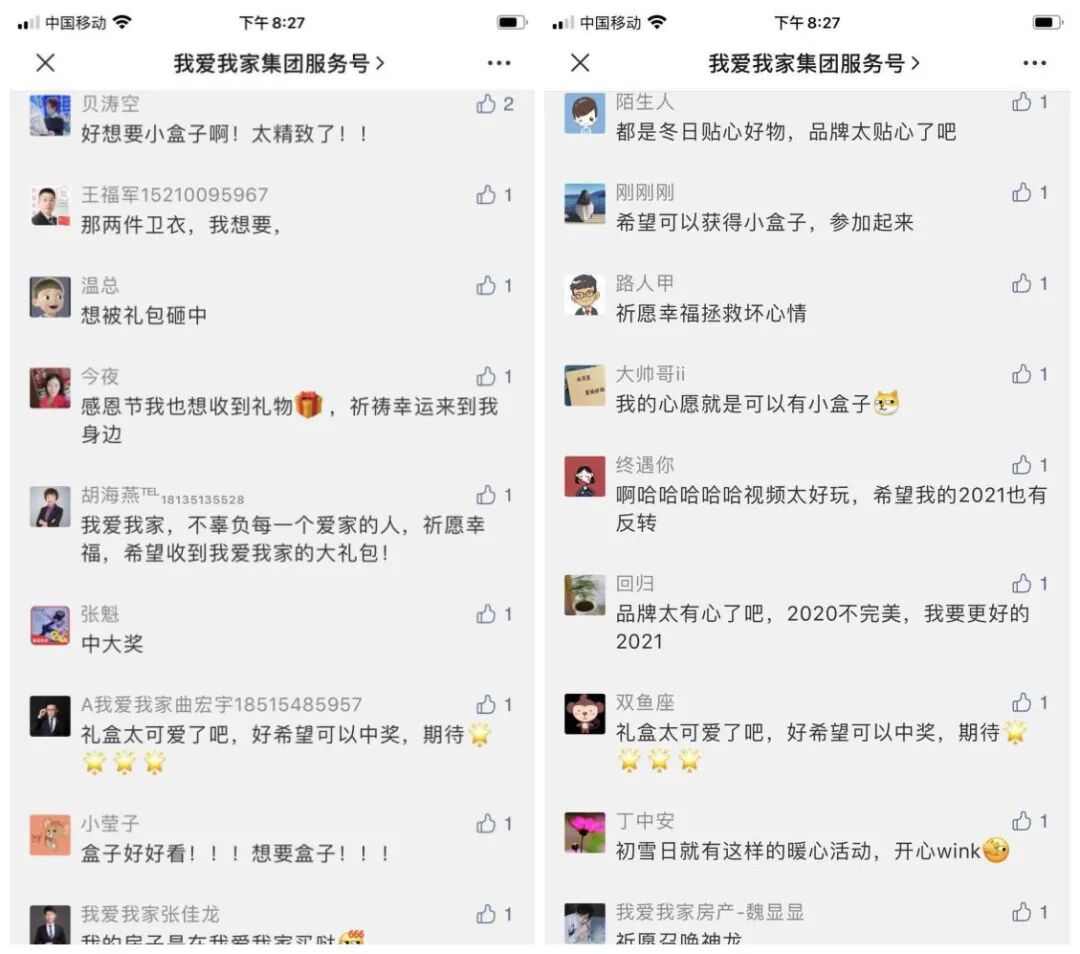Open the left screen's three-dot more menu
This screenshot has width=1080, height=954.
tap(499, 63)
